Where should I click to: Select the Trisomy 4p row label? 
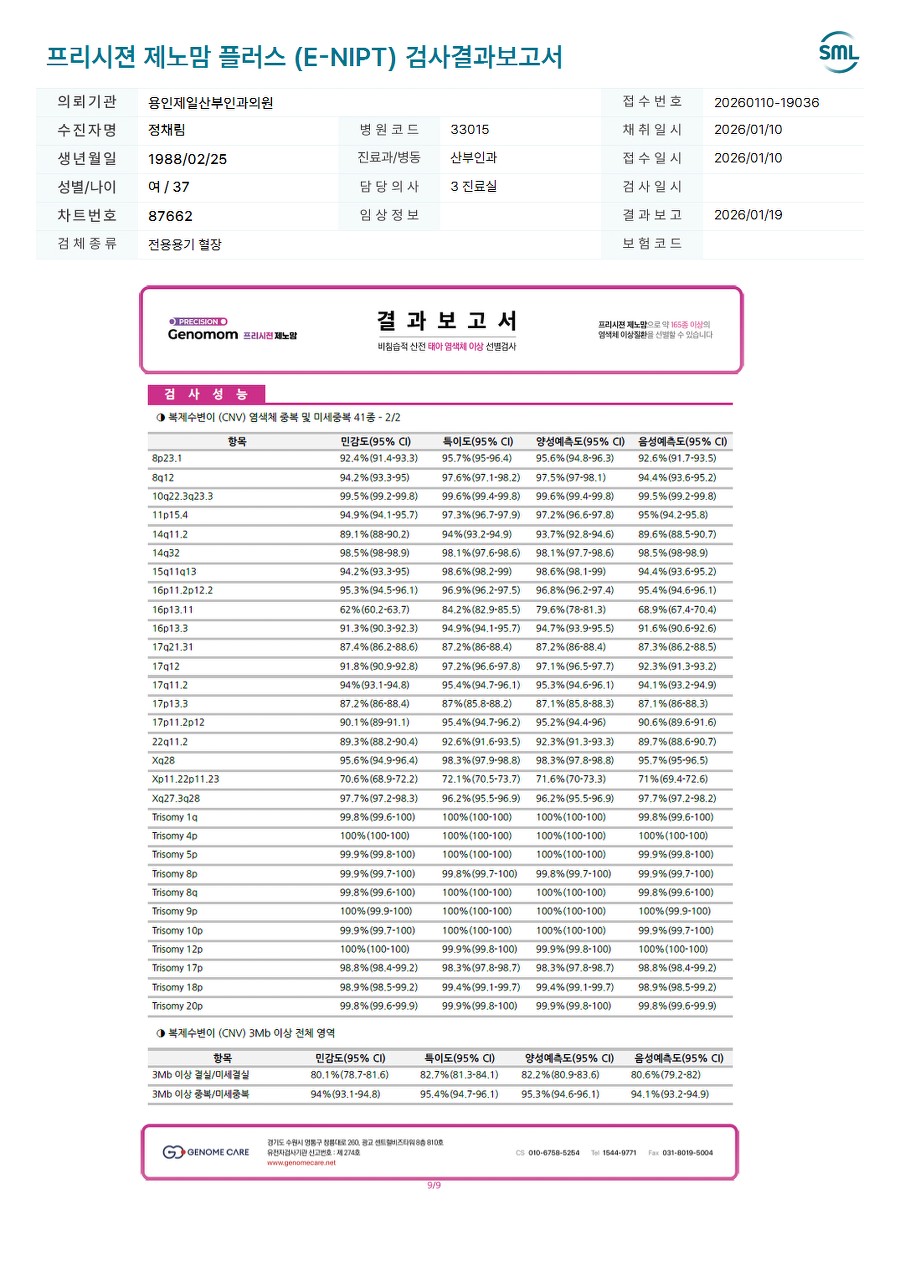click(x=174, y=835)
